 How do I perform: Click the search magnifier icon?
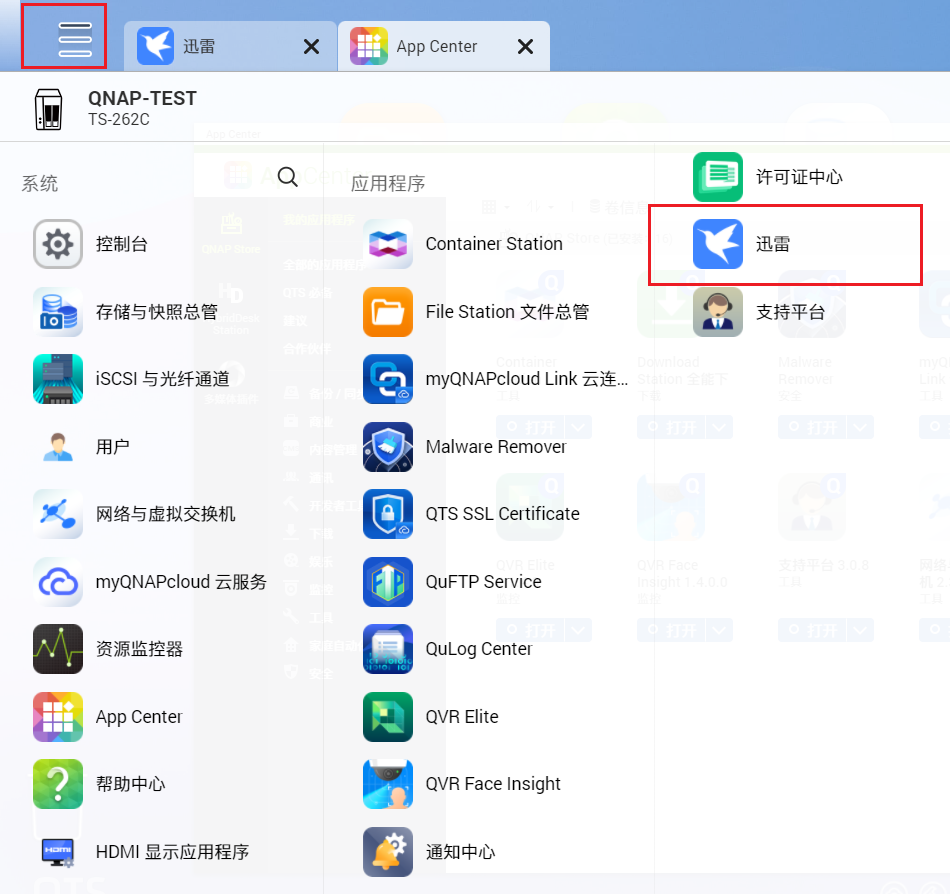pyautogui.click(x=287, y=177)
